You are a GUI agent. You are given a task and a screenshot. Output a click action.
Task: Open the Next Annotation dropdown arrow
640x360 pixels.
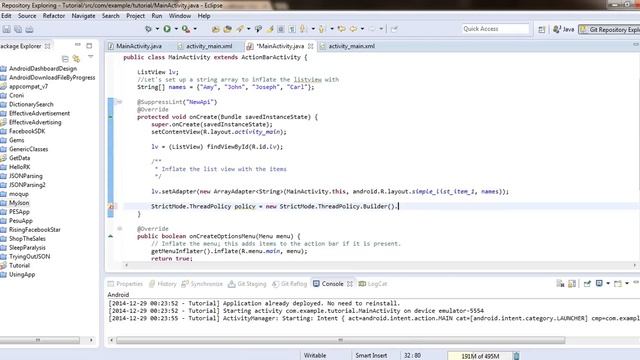(313, 29)
